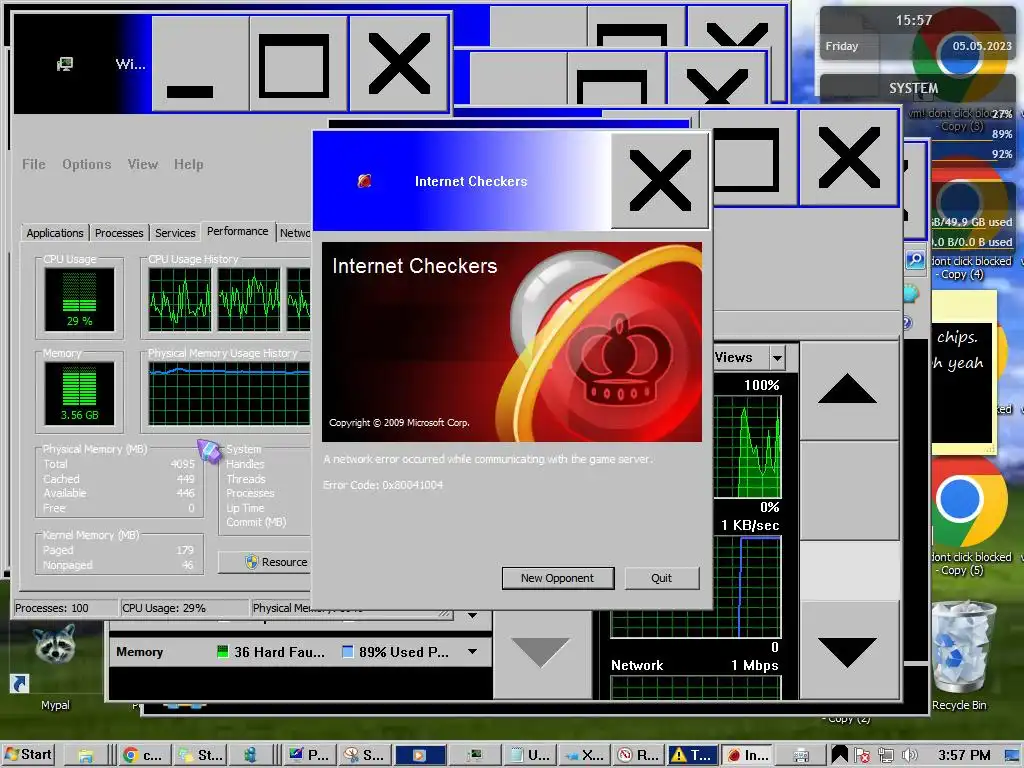This screenshot has width=1024, height=768.
Task: Switch to the Chrome taskbar button
Action: click(x=144, y=755)
